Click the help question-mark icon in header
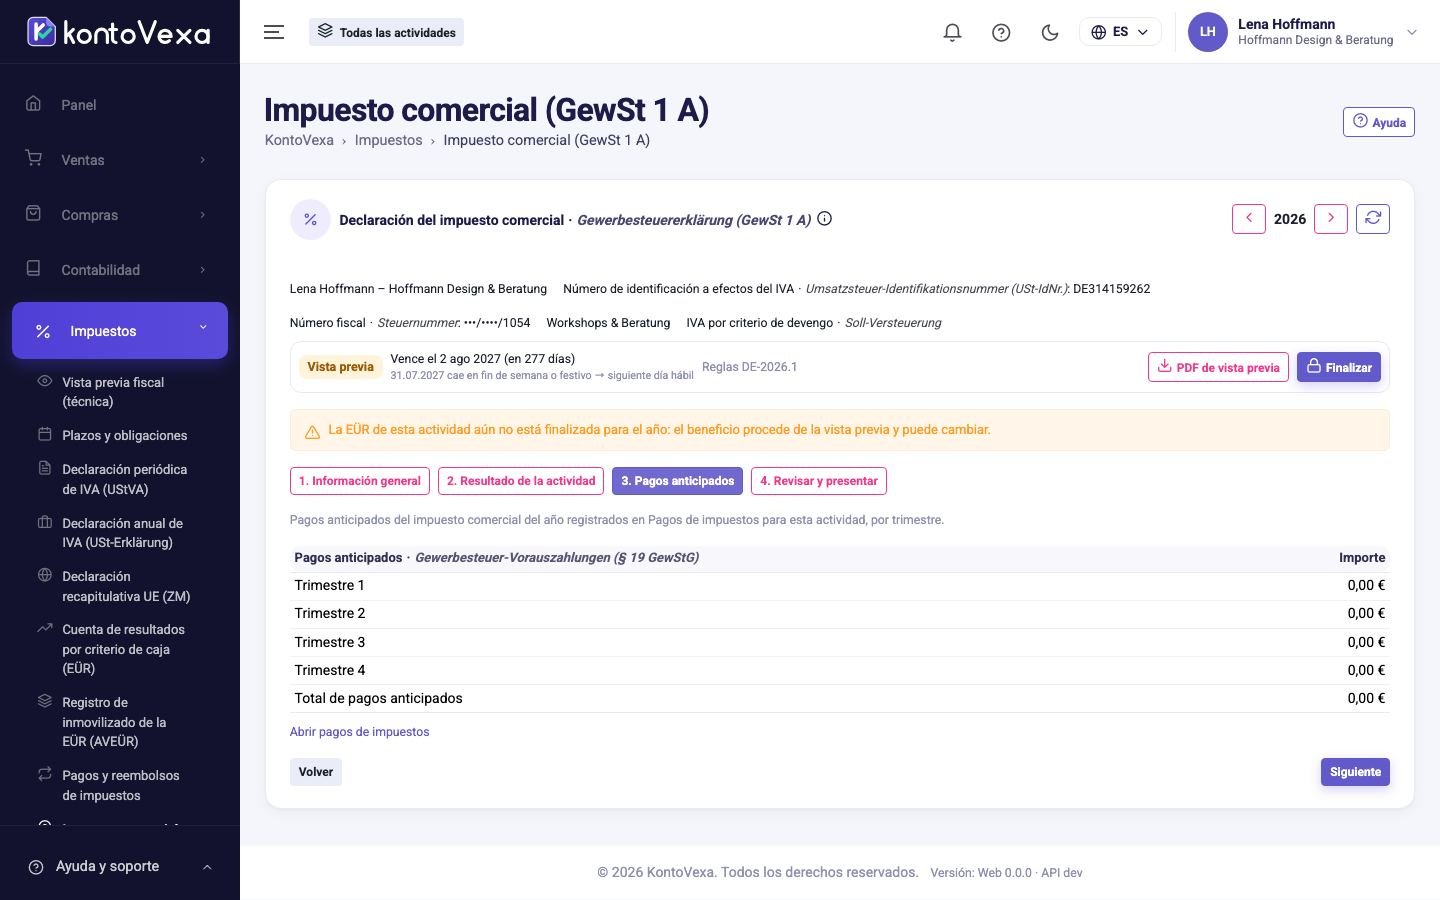Screen dimensions: 1440x900 (1001, 32)
